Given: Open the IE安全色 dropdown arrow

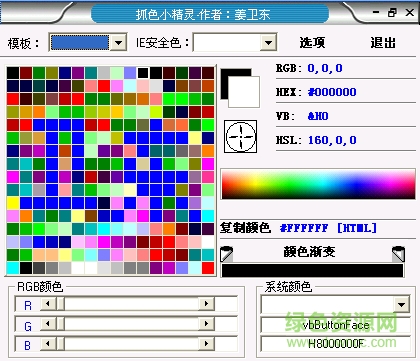Looking at the screenshot, I should tap(268, 42).
